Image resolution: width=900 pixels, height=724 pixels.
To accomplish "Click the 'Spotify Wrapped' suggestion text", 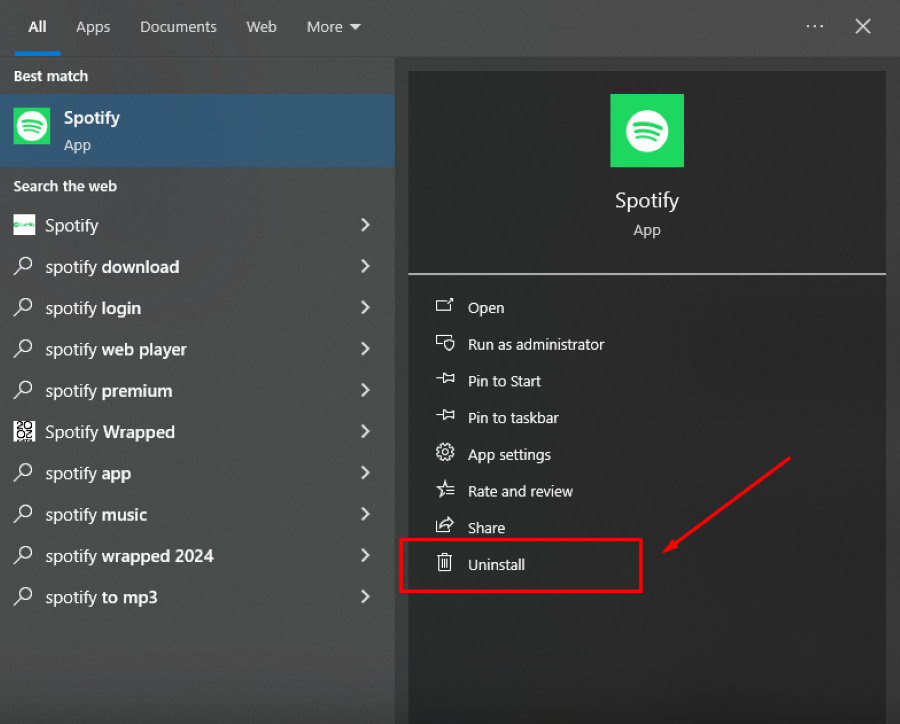I will click(x=110, y=432).
